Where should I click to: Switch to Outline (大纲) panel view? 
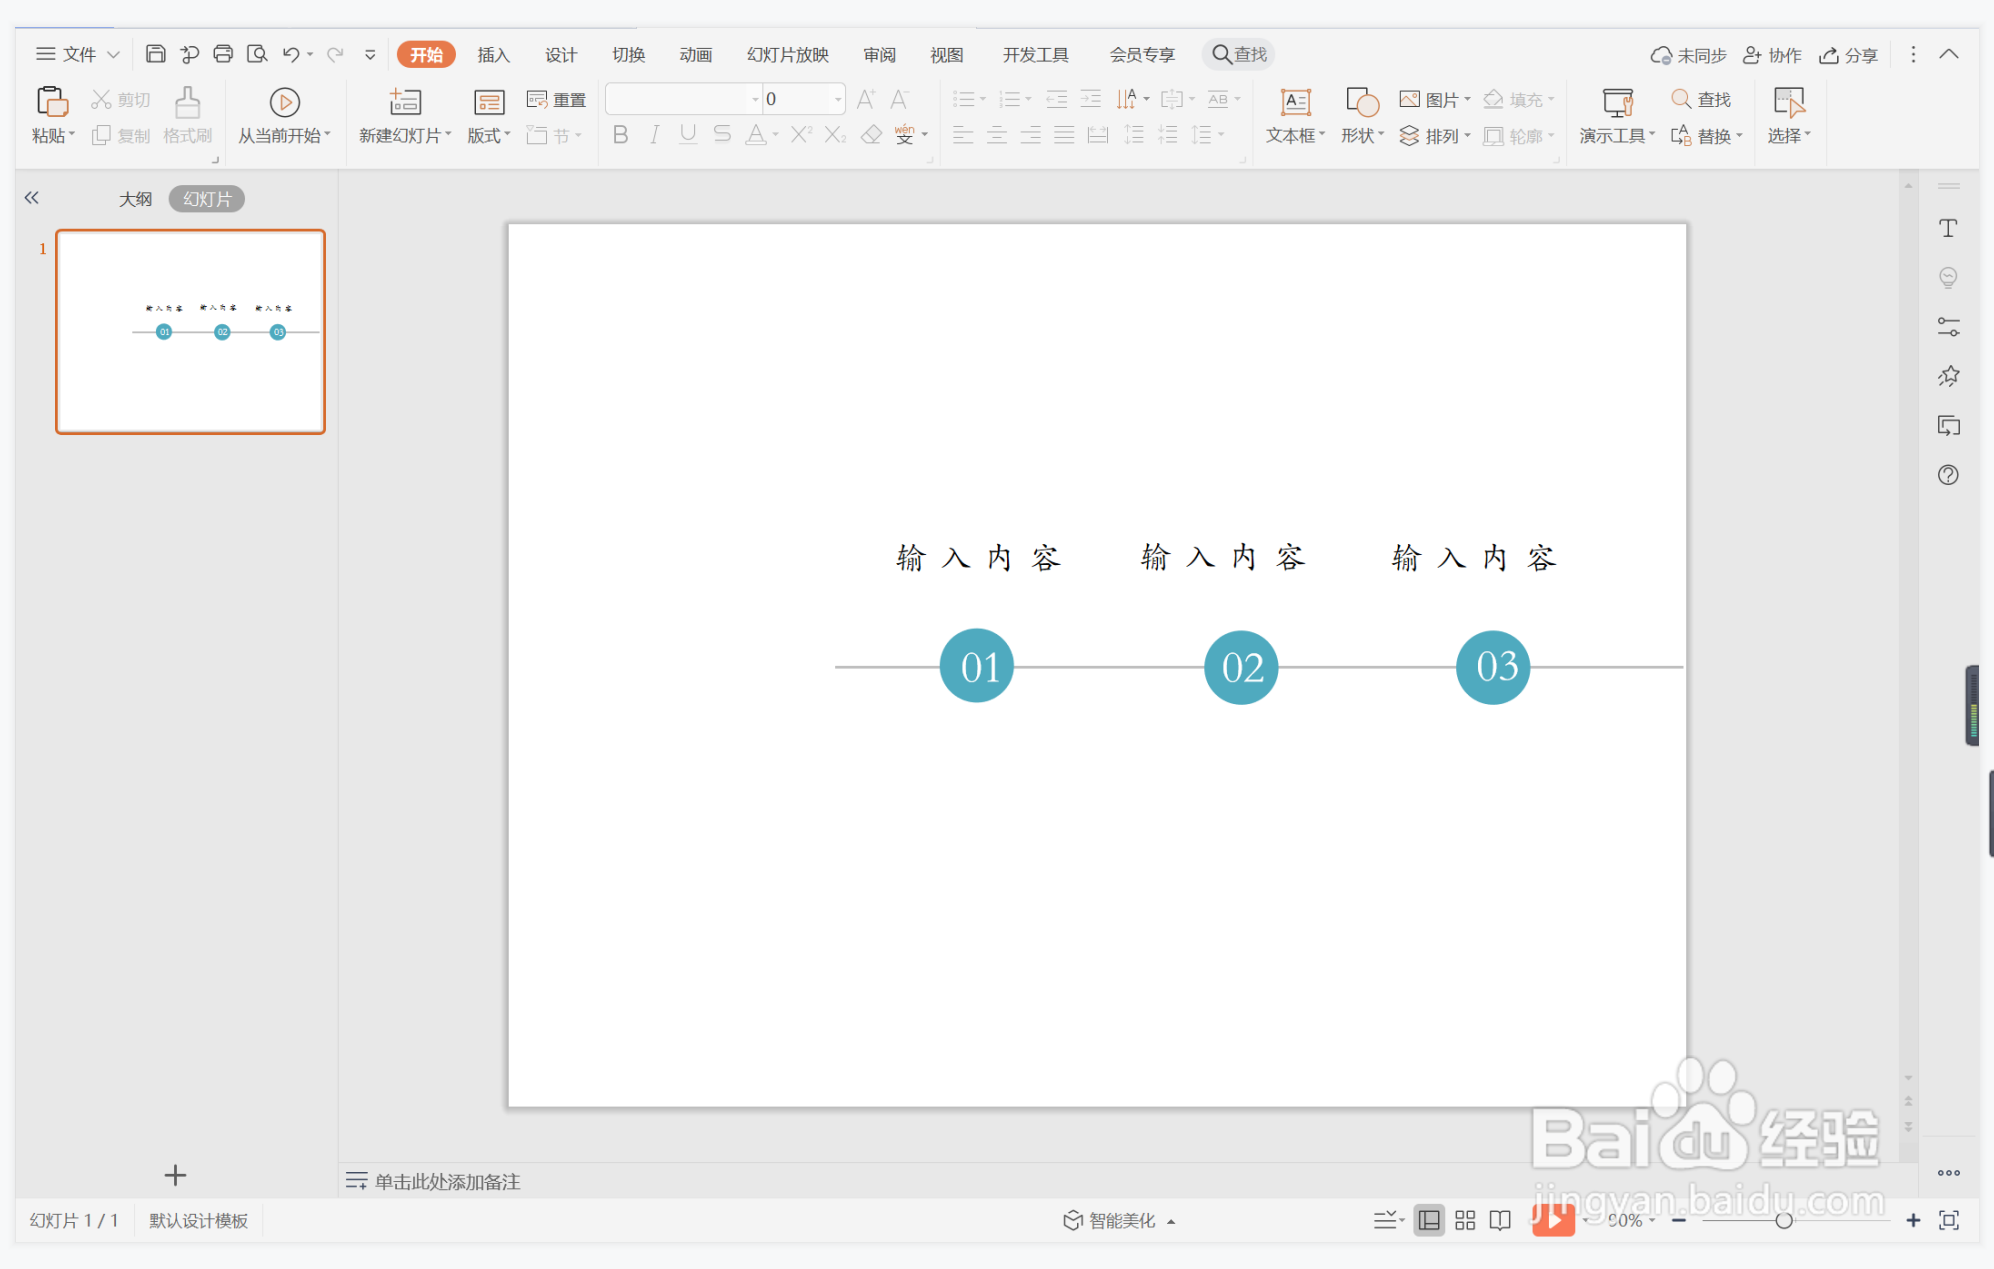(135, 199)
